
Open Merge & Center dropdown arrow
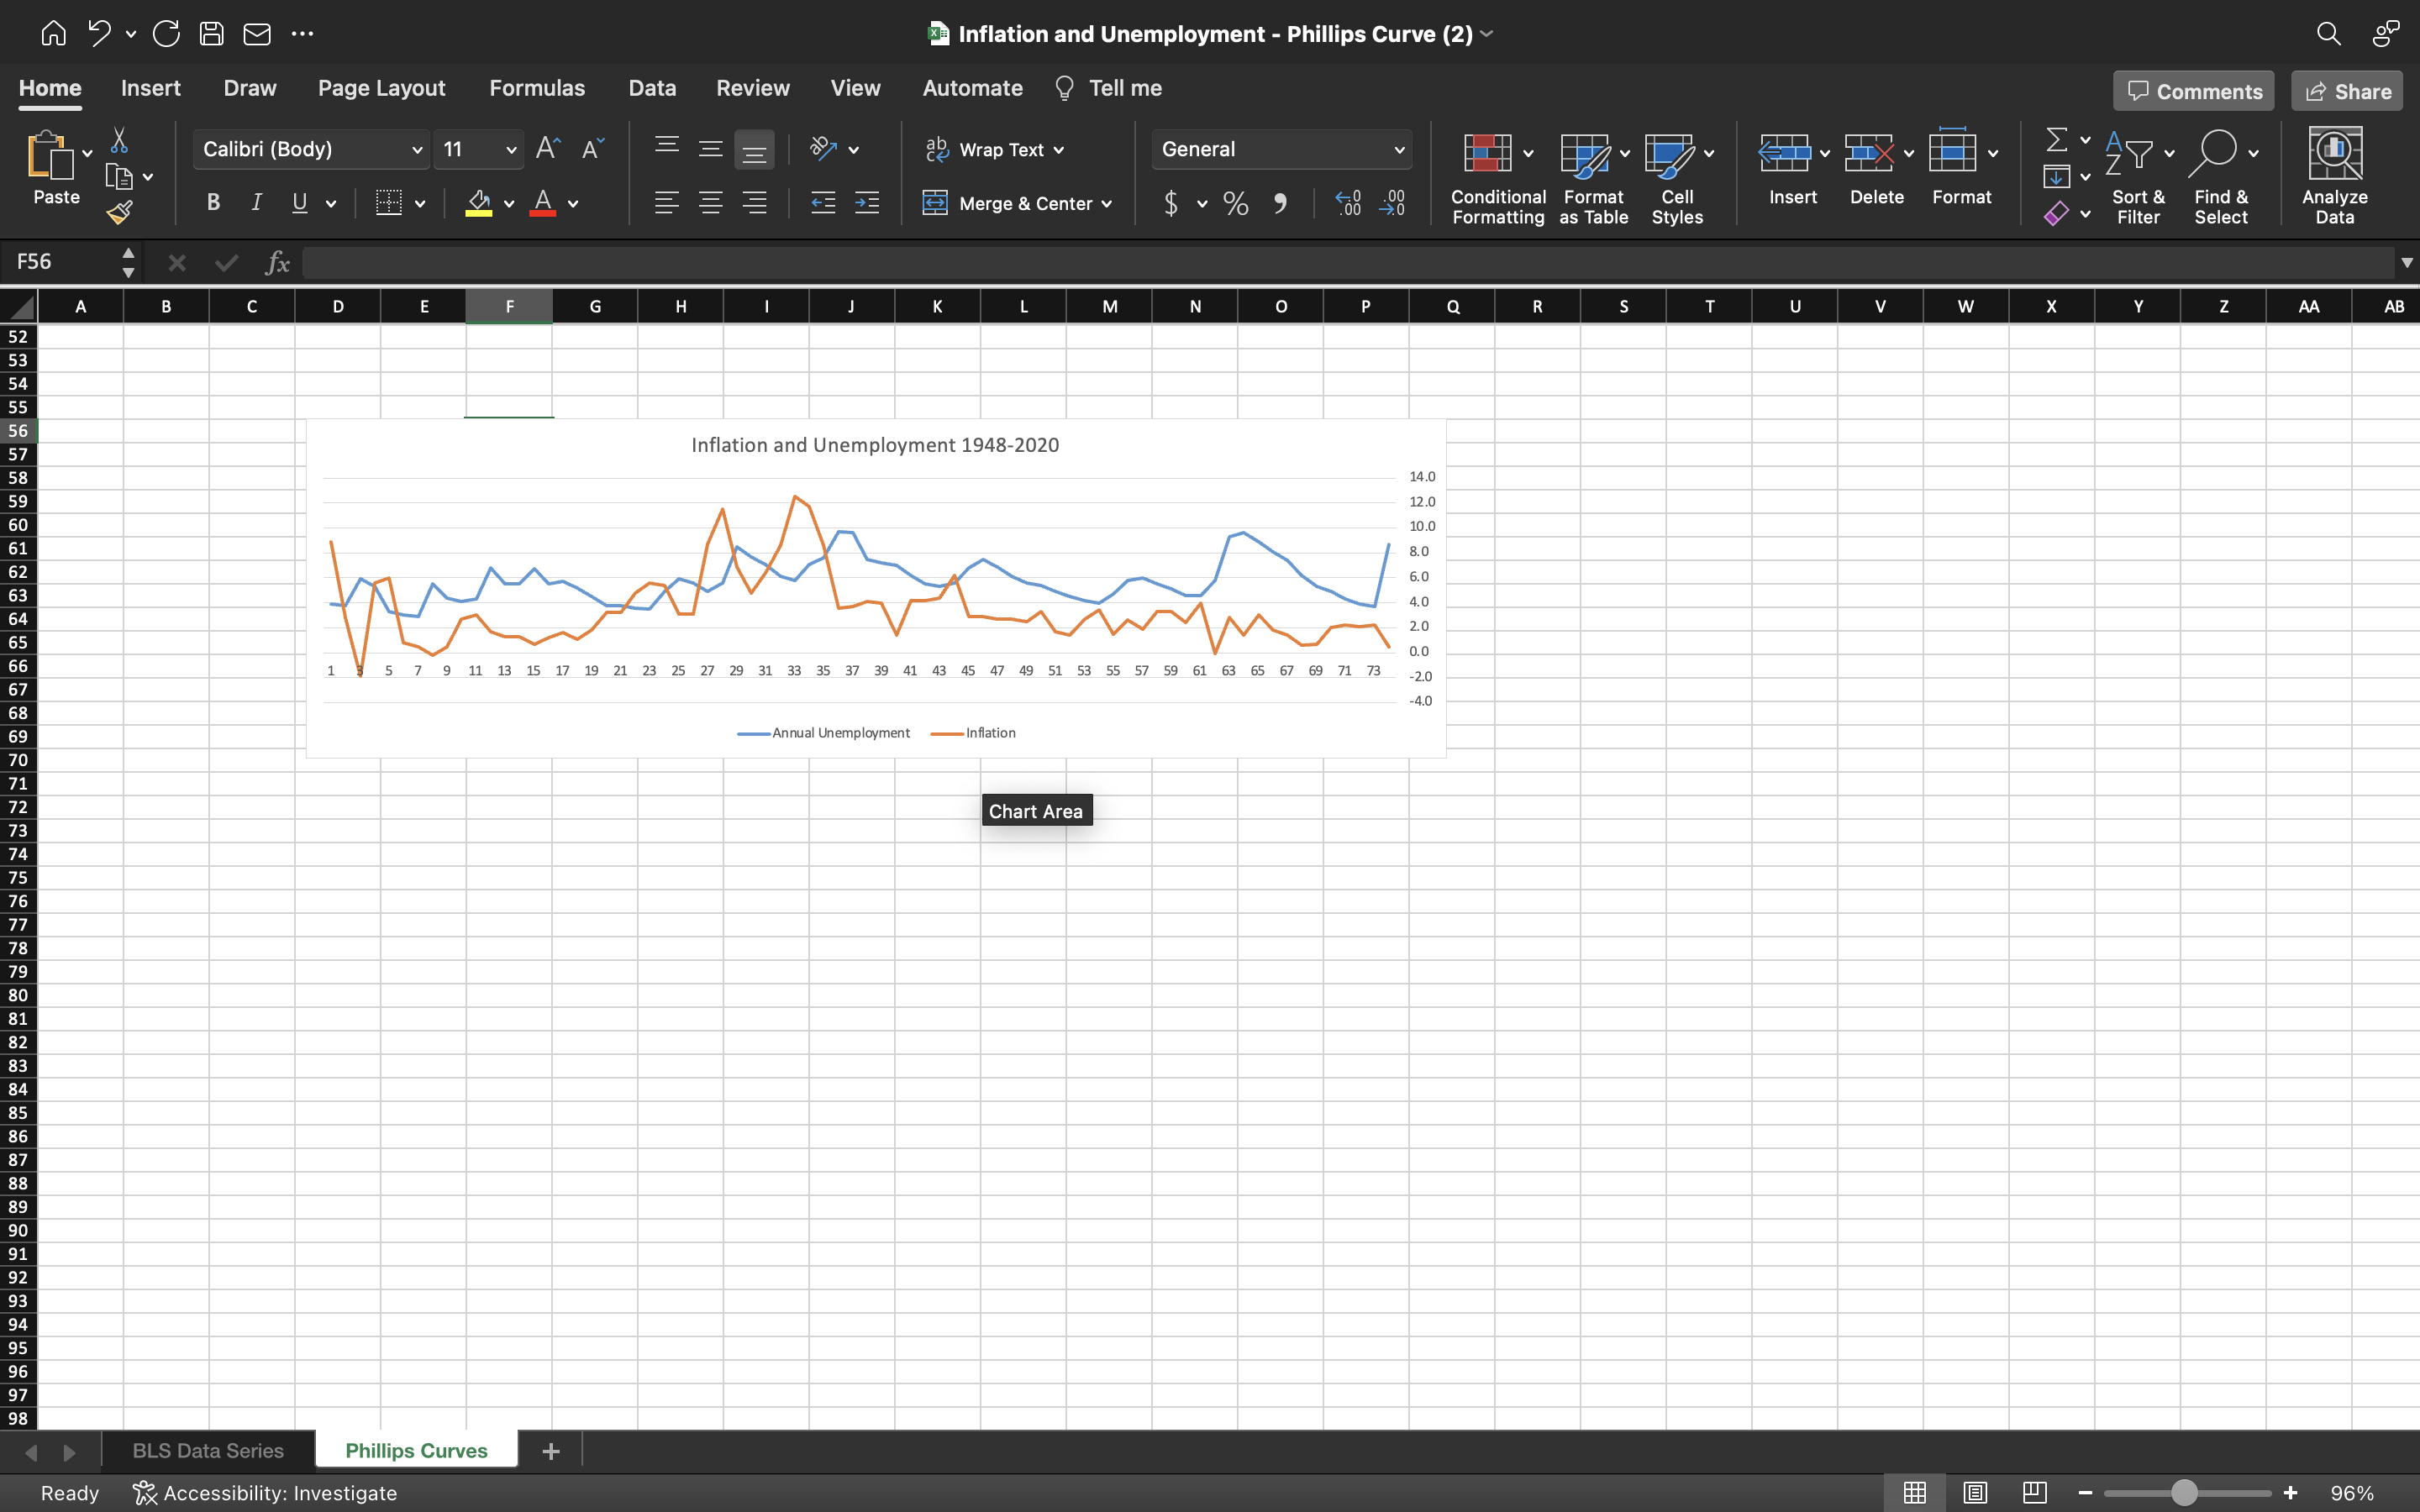1107,204
